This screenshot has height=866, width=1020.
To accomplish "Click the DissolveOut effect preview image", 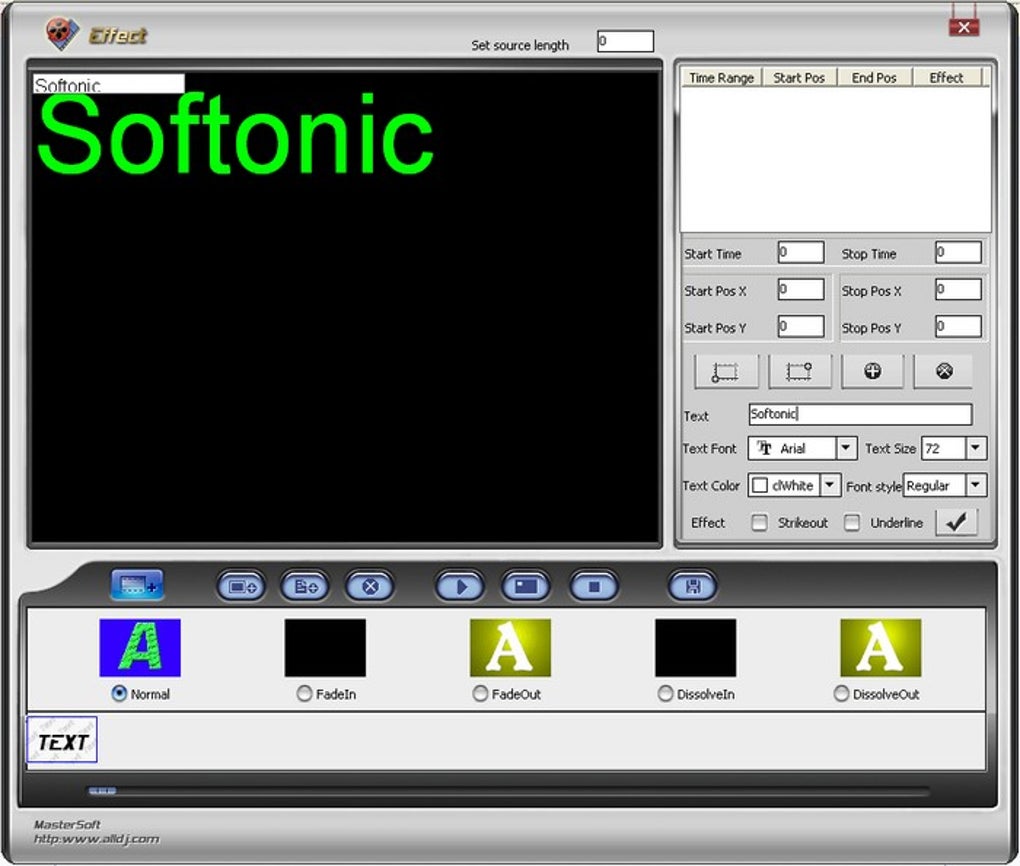I will 881,647.
